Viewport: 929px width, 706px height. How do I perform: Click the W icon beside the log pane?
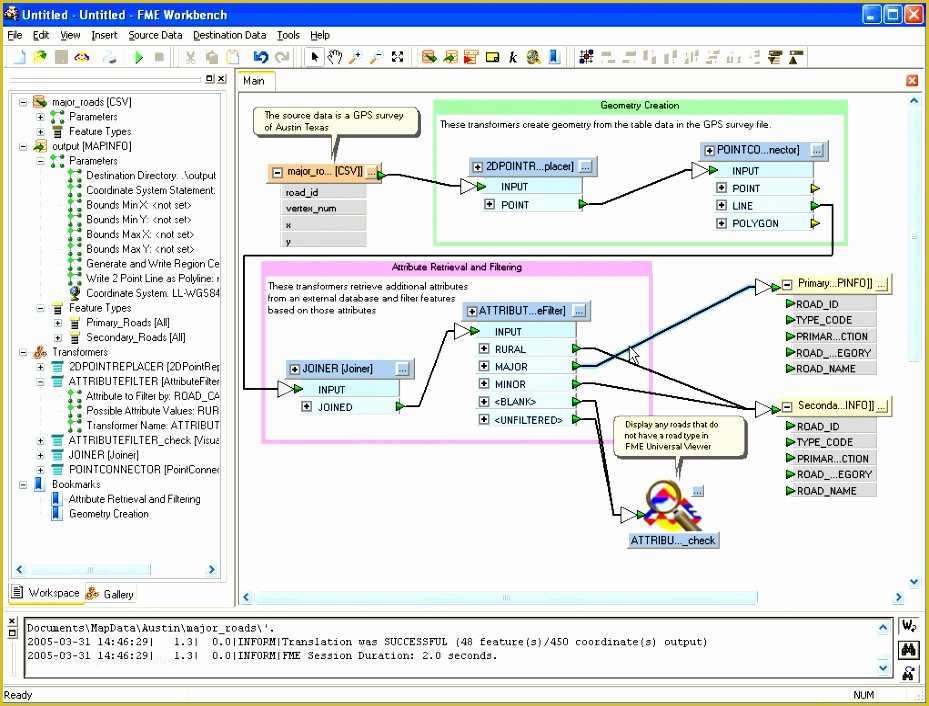[909, 626]
